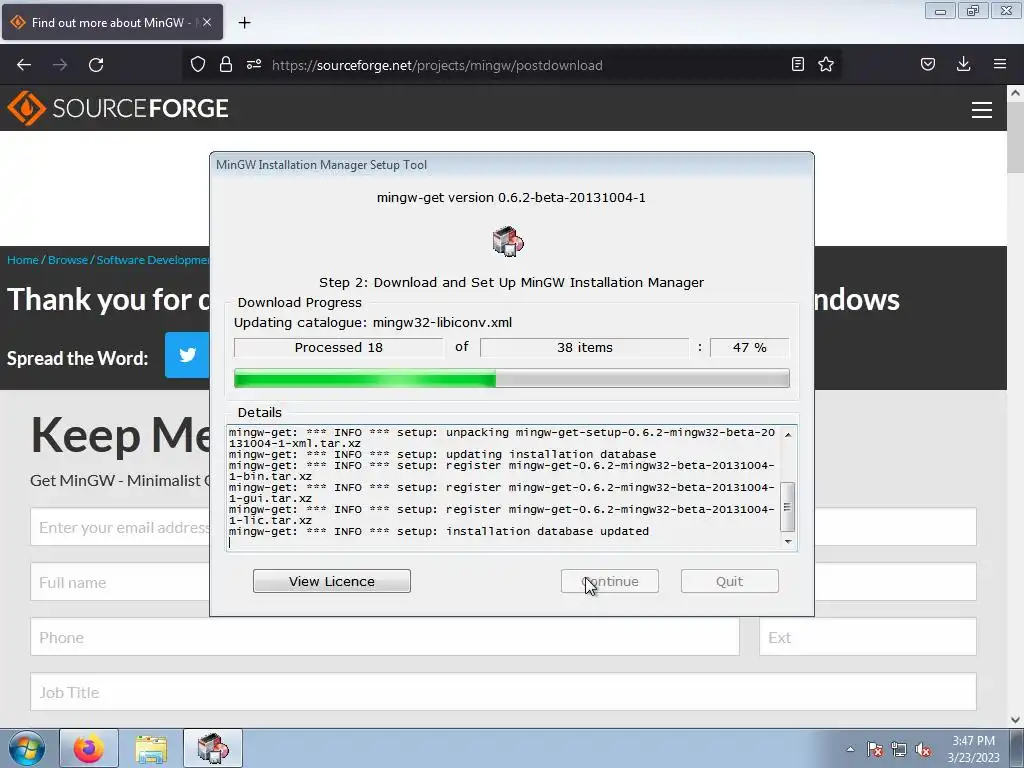Click the page scrollbar down arrow
Viewport: 1024px width, 768px height.
tap(1015, 720)
